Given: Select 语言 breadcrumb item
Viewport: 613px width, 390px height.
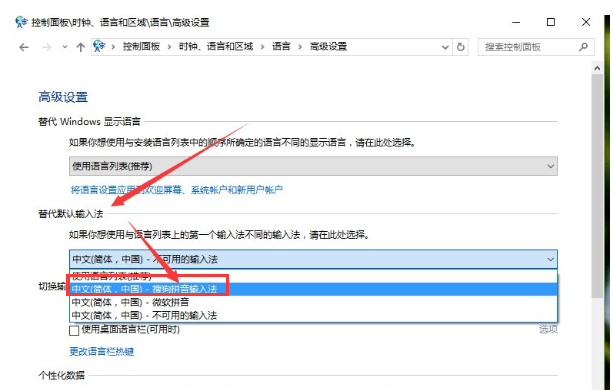Looking at the screenshot, I should [281, 47].
